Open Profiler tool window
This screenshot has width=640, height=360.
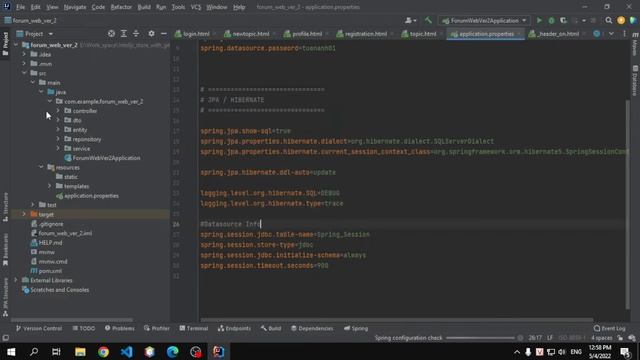(157, 328)
